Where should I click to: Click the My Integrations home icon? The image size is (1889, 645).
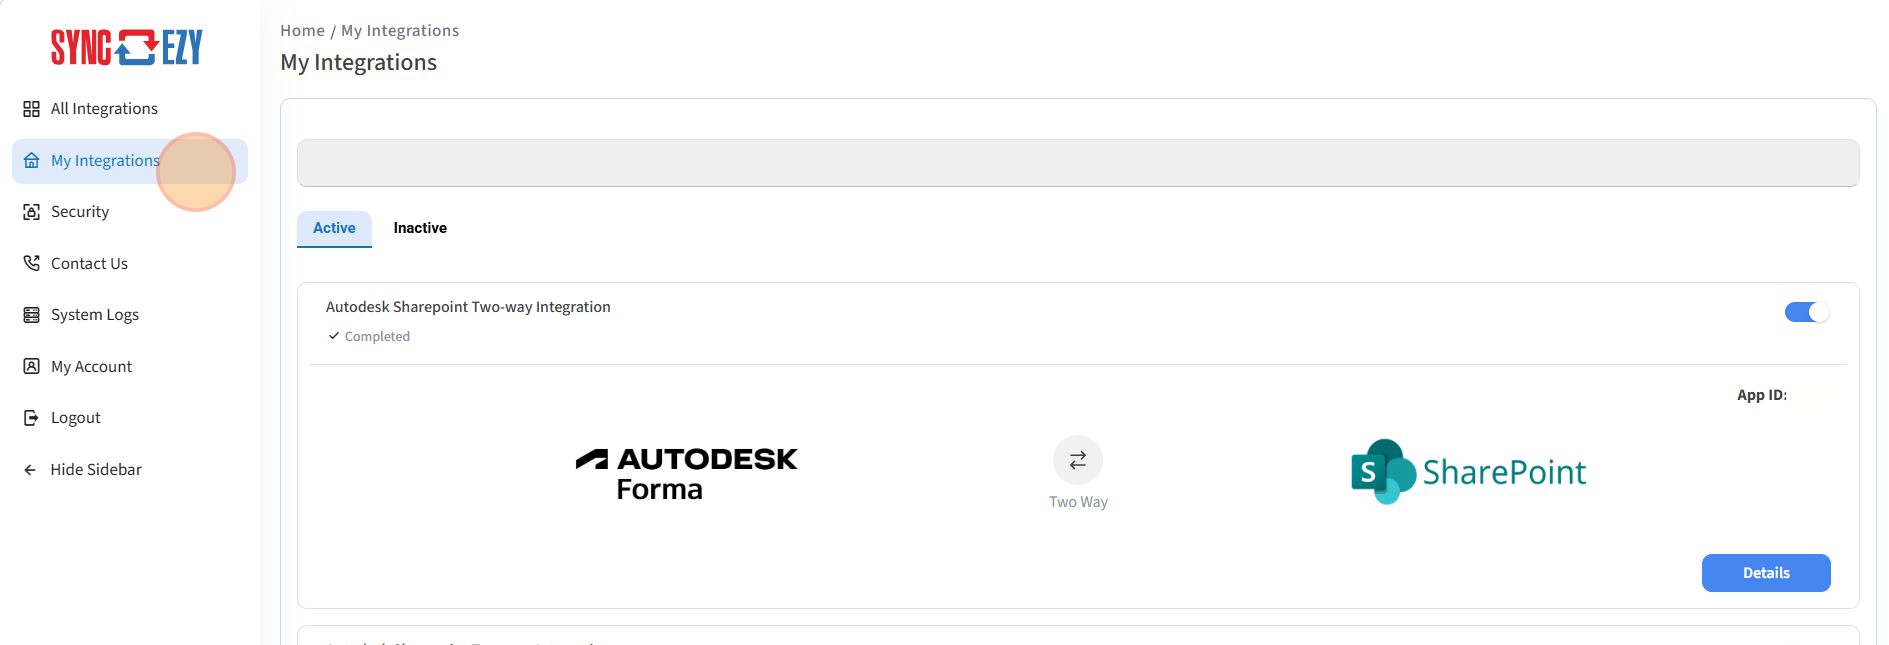click(x=32, y=161)
